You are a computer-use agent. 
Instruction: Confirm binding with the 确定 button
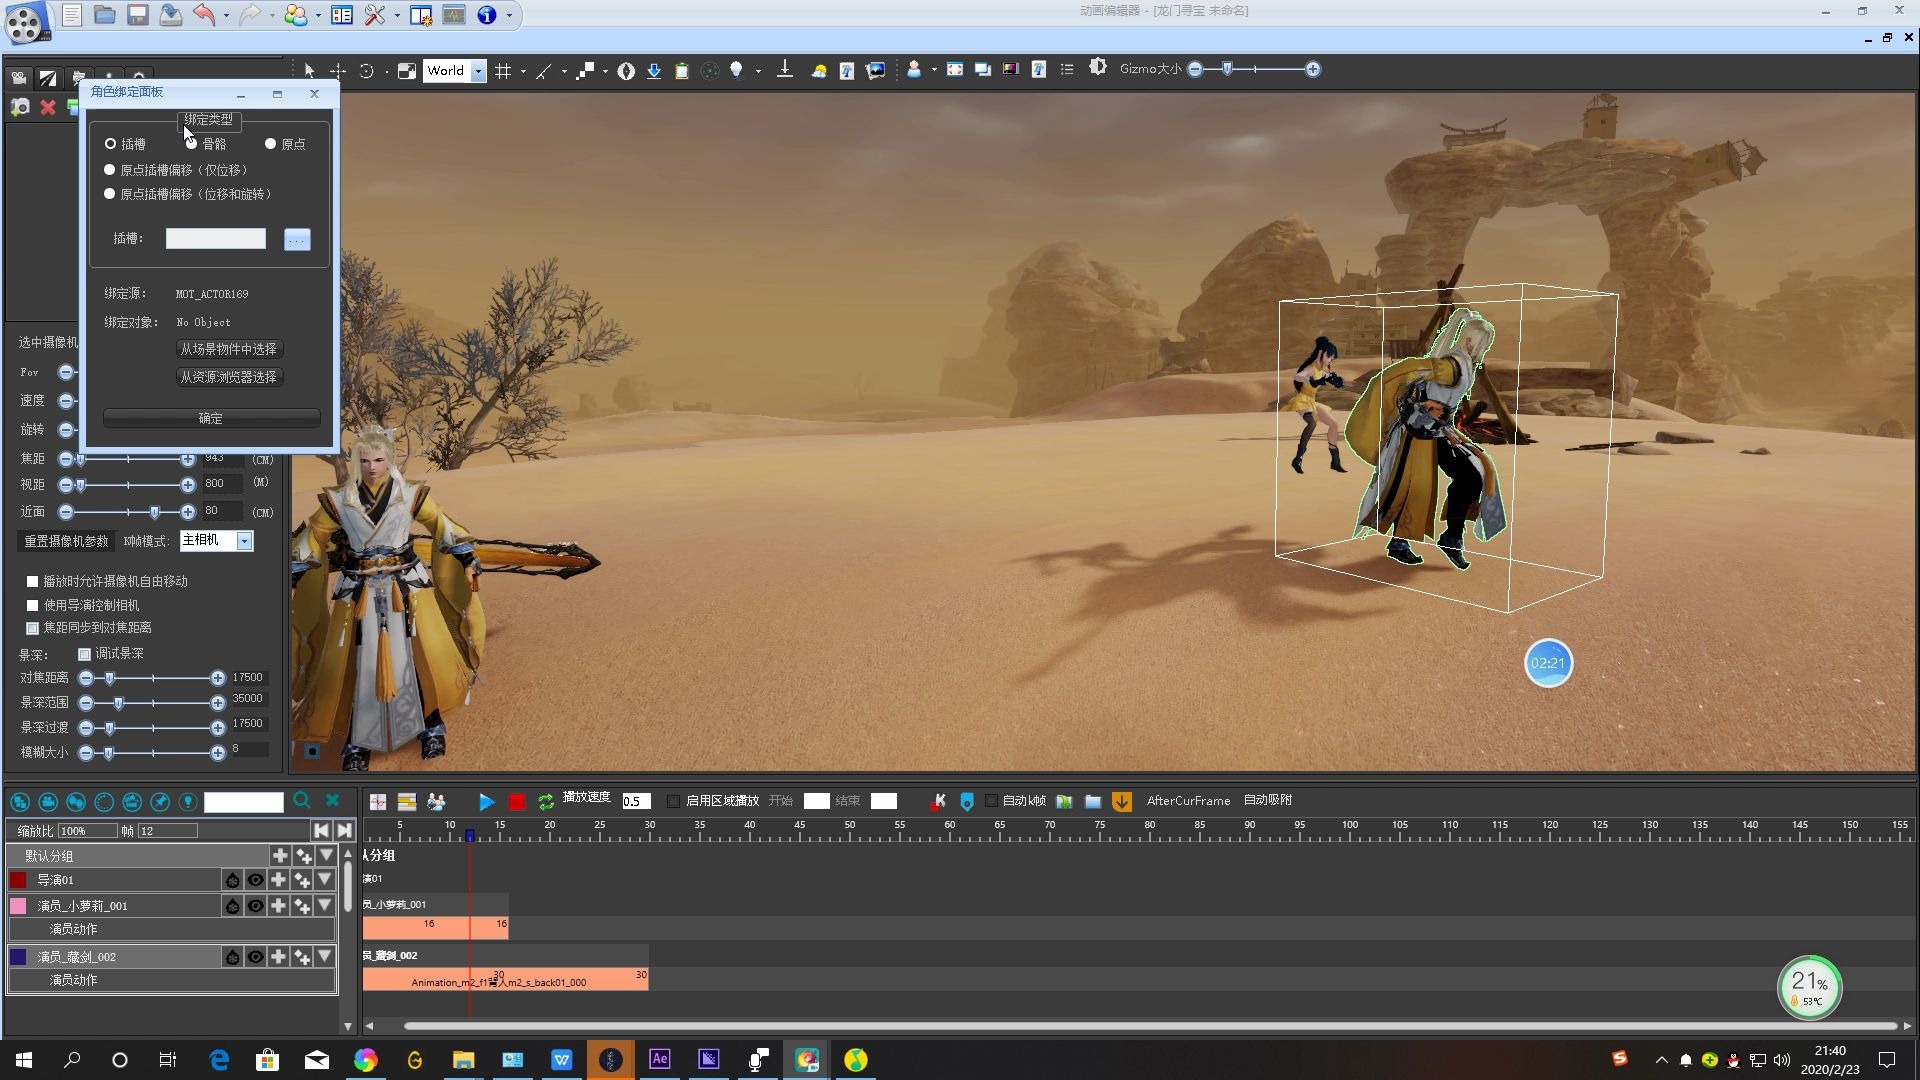coord(211,418)
